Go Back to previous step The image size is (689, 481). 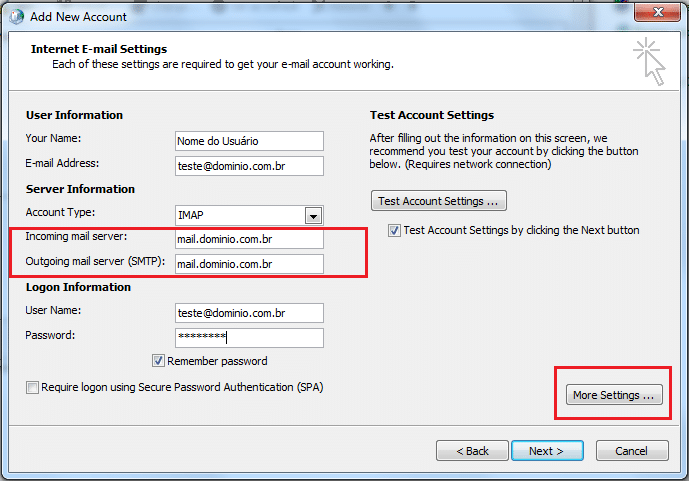coord(472,451)
